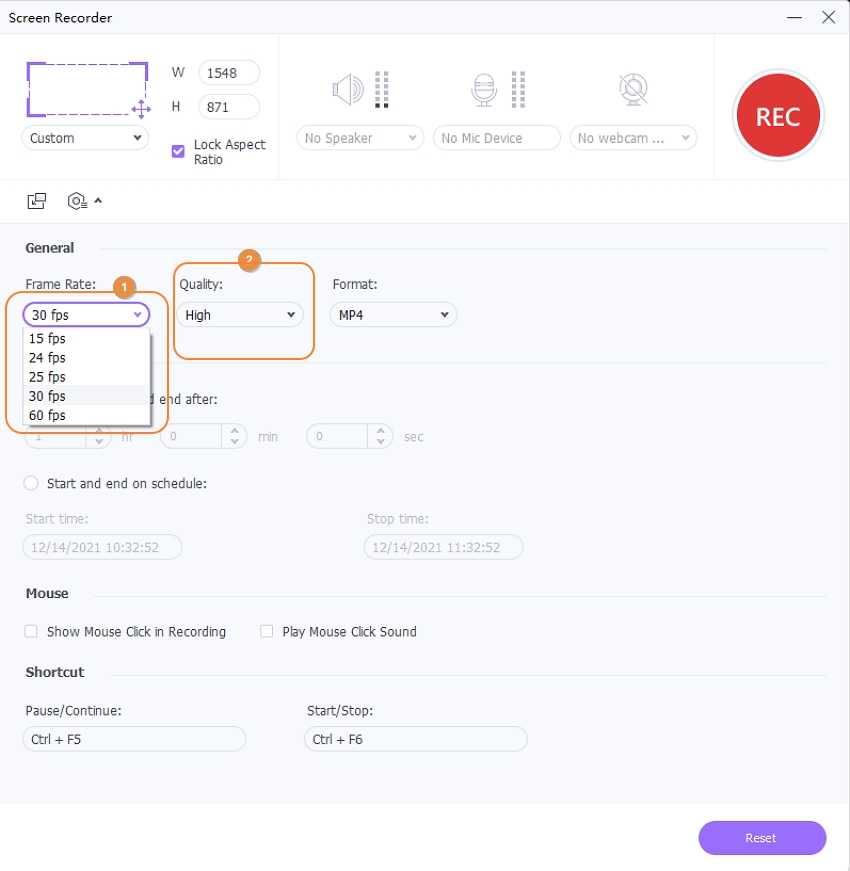This screenshot has width=850, height=871.
Task: Choose 30 fps in the dropdown list
Action: 87,396
